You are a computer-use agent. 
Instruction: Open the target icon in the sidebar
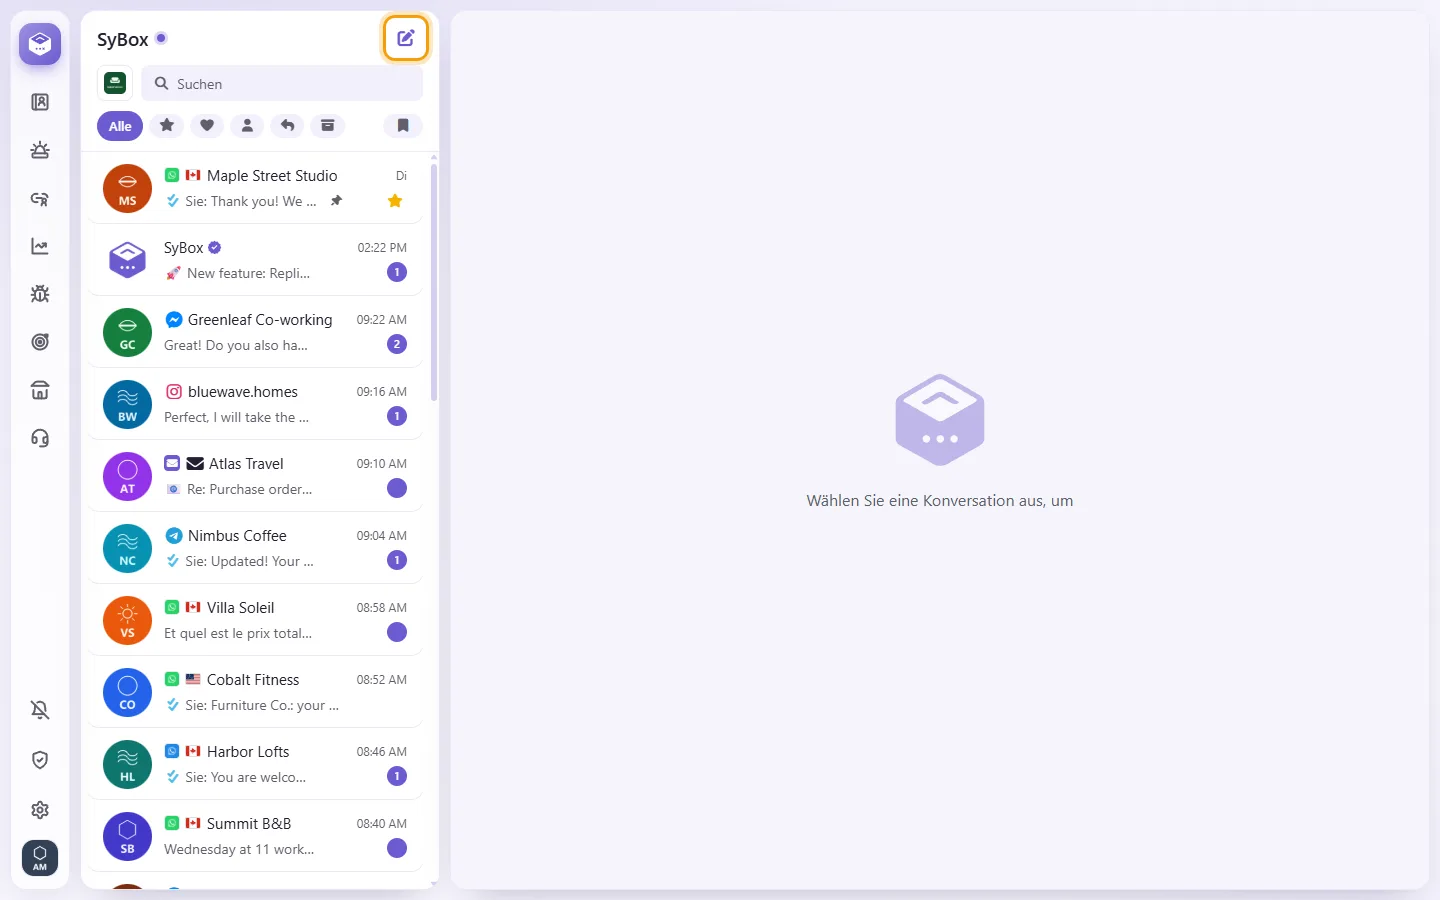coord(40,342)
